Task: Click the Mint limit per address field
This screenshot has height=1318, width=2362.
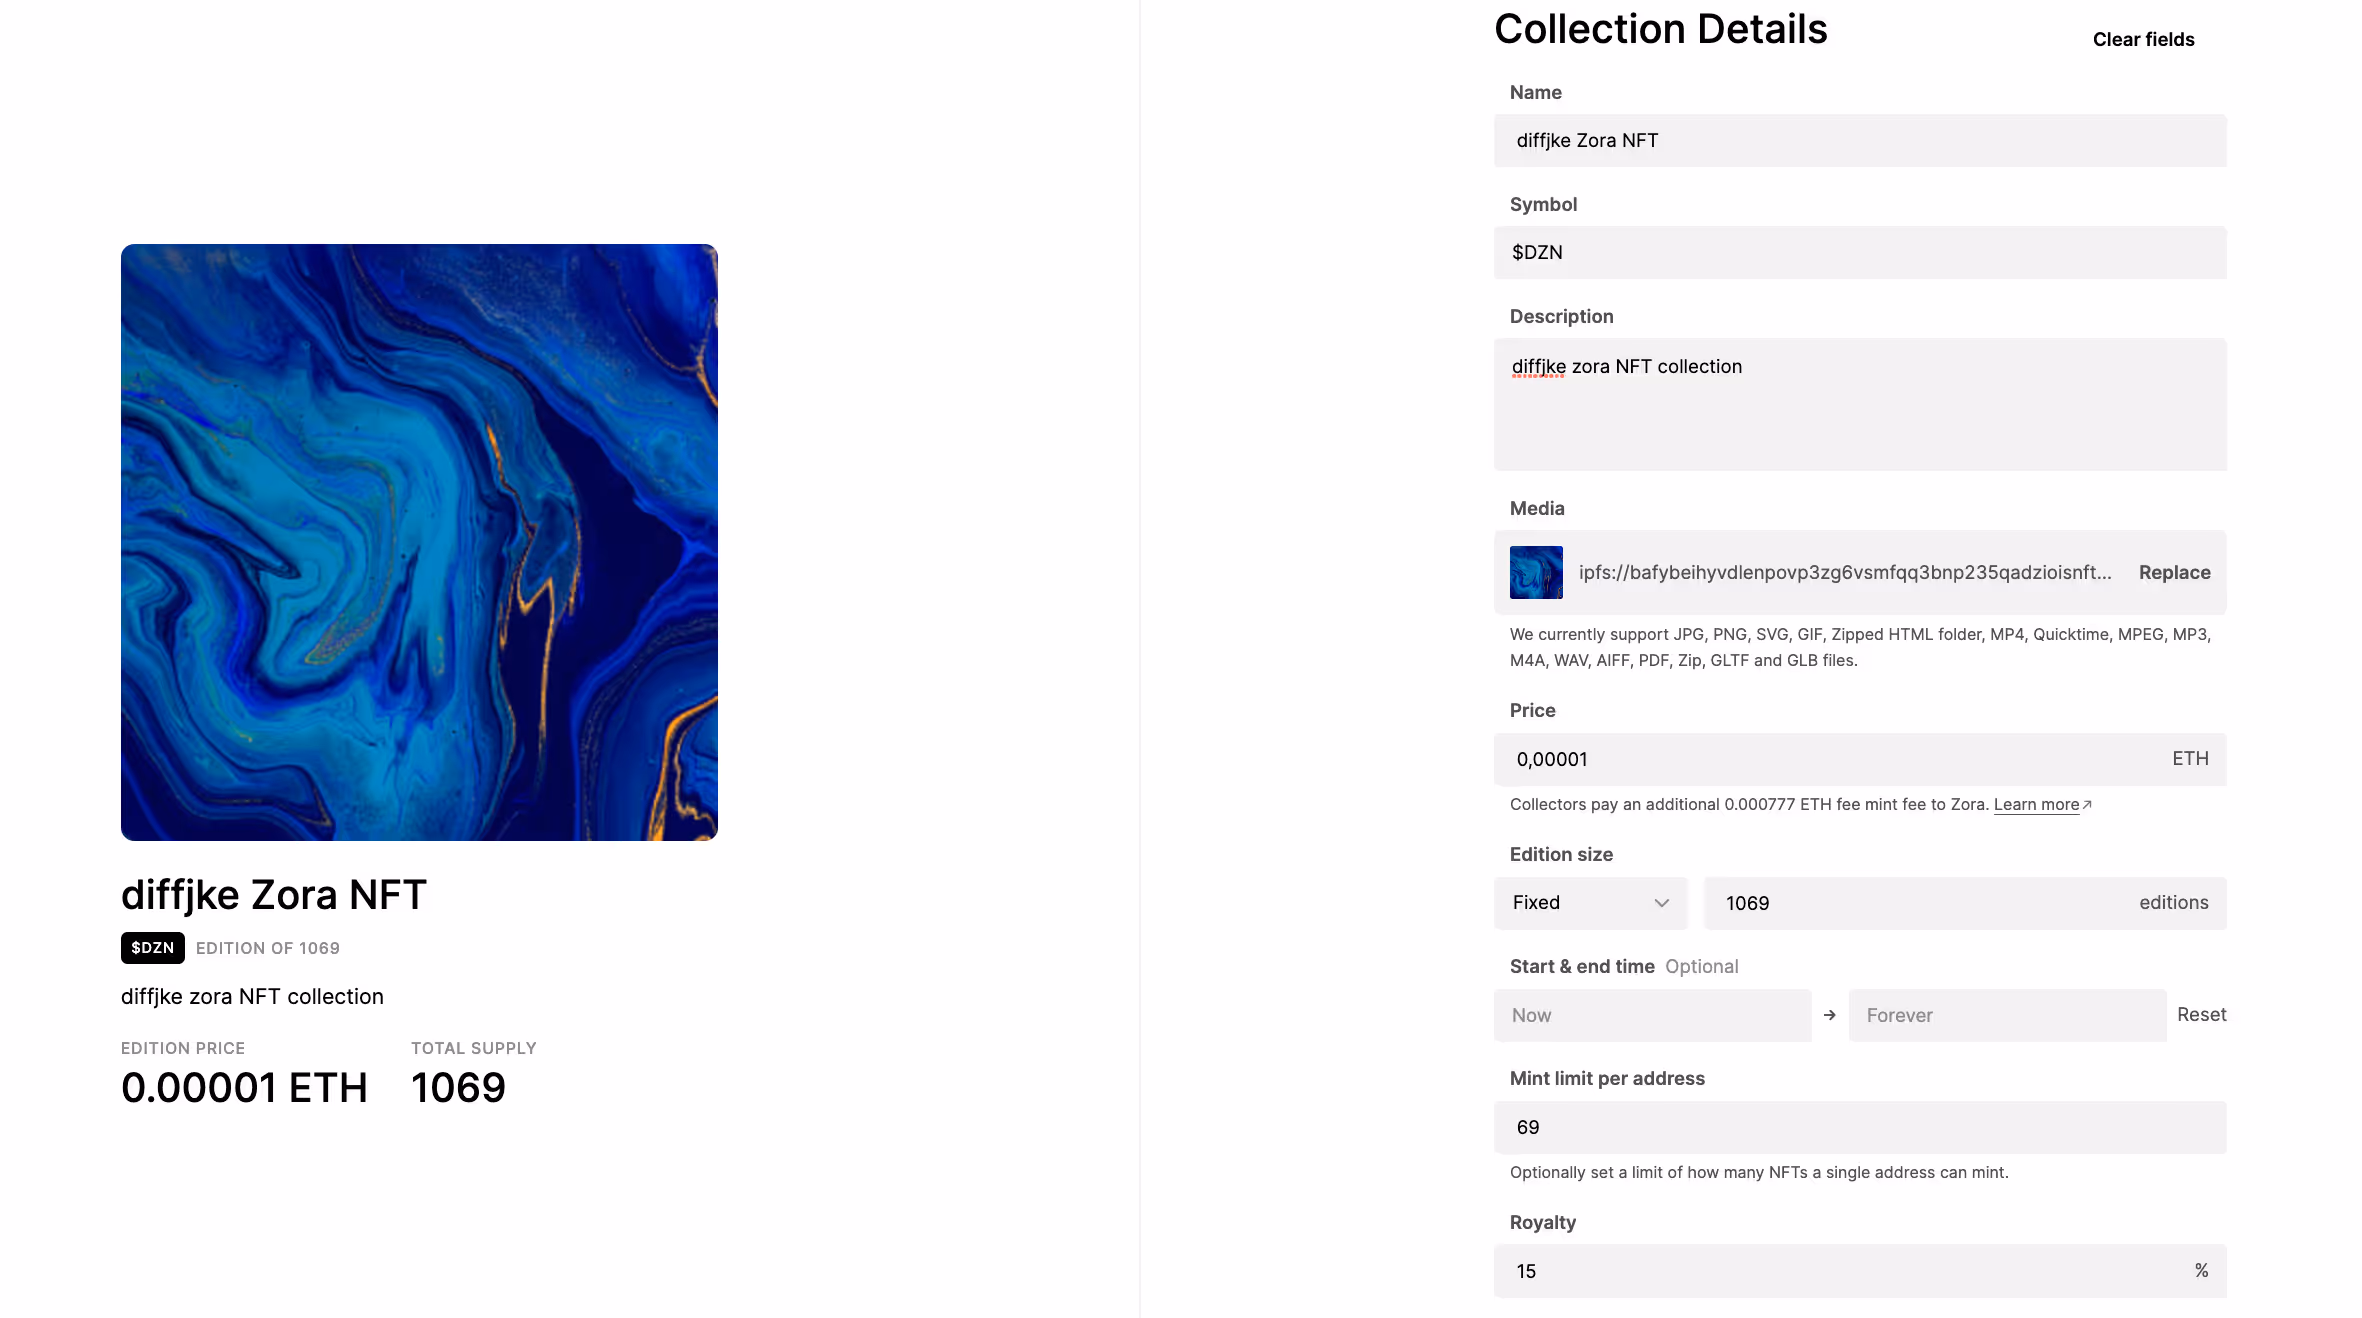Action: [x=1859, y=1127]
